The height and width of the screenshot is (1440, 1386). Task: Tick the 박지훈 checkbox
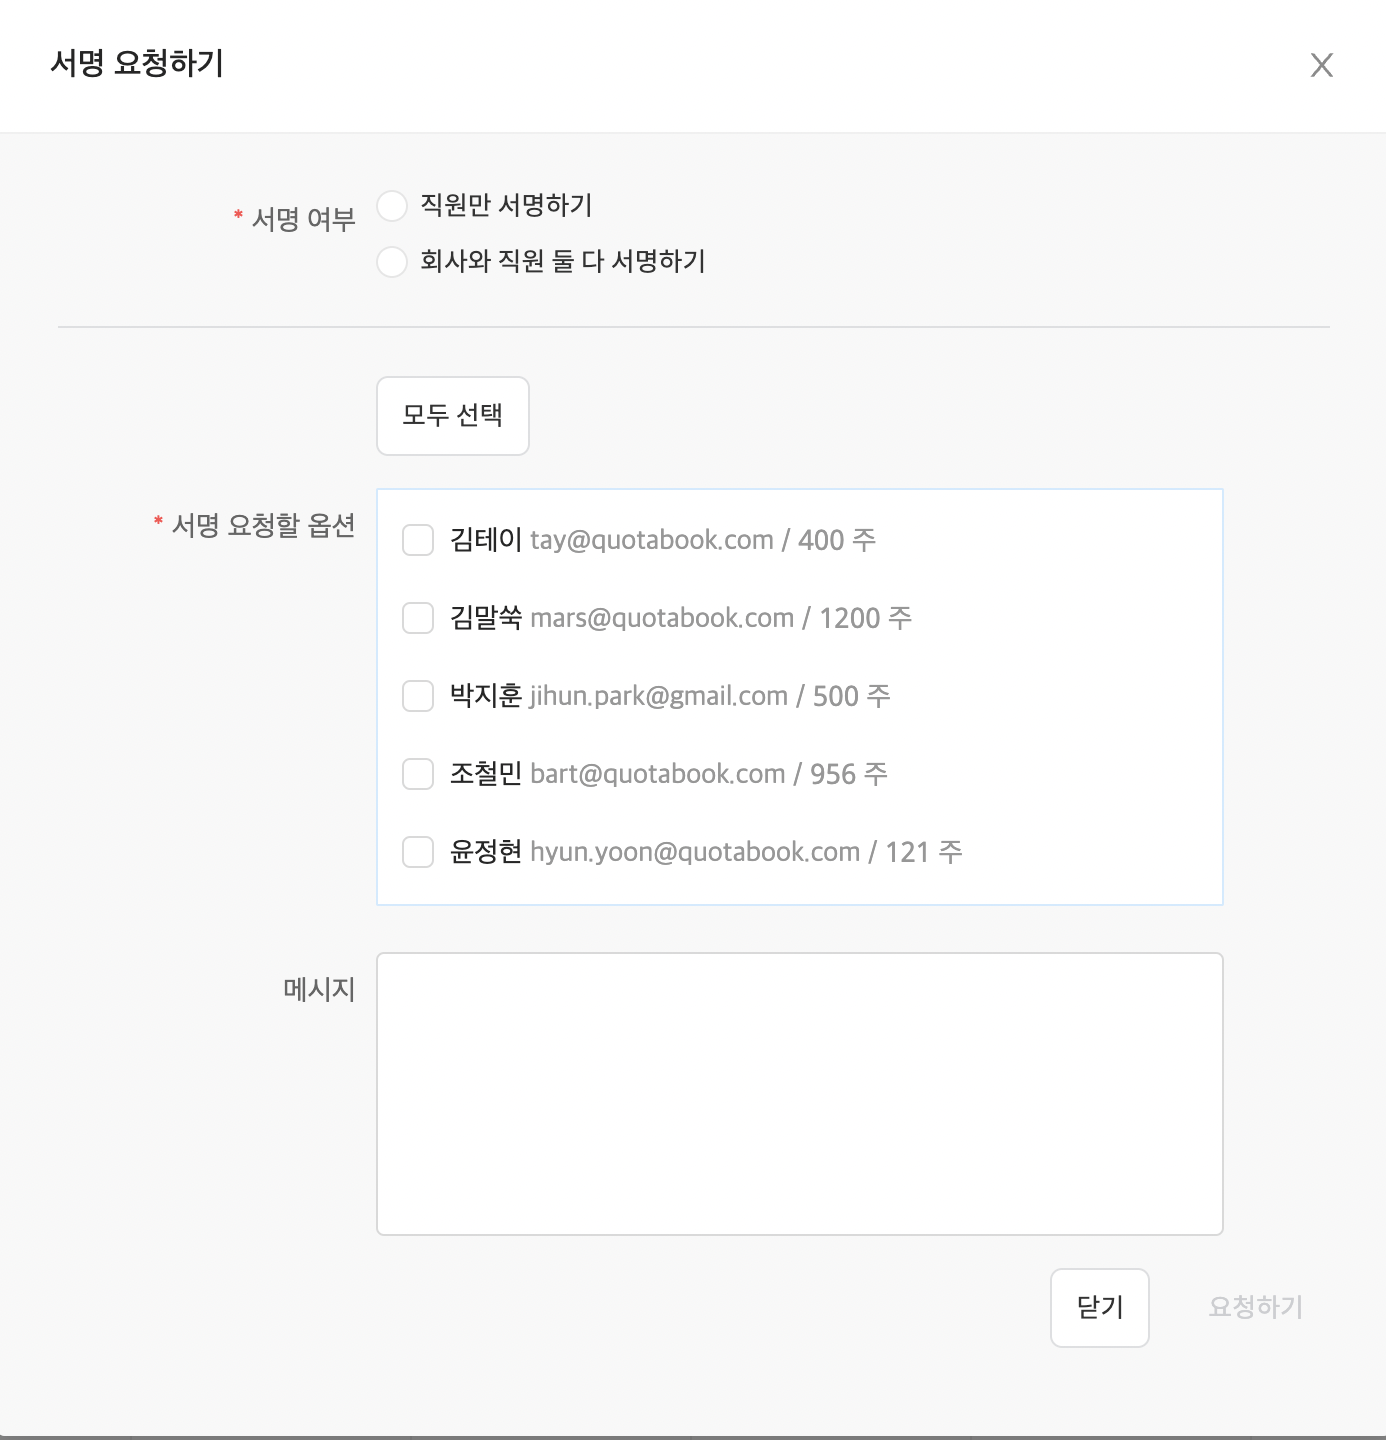(418, 696)
